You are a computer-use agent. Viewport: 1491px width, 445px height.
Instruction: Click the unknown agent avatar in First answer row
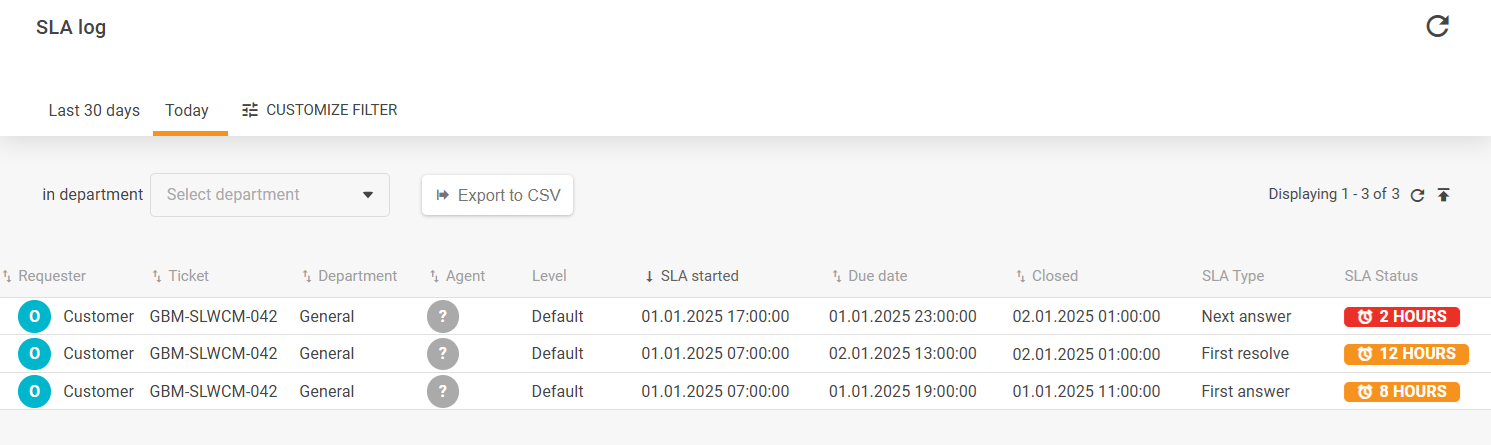(x=443, y=392)
